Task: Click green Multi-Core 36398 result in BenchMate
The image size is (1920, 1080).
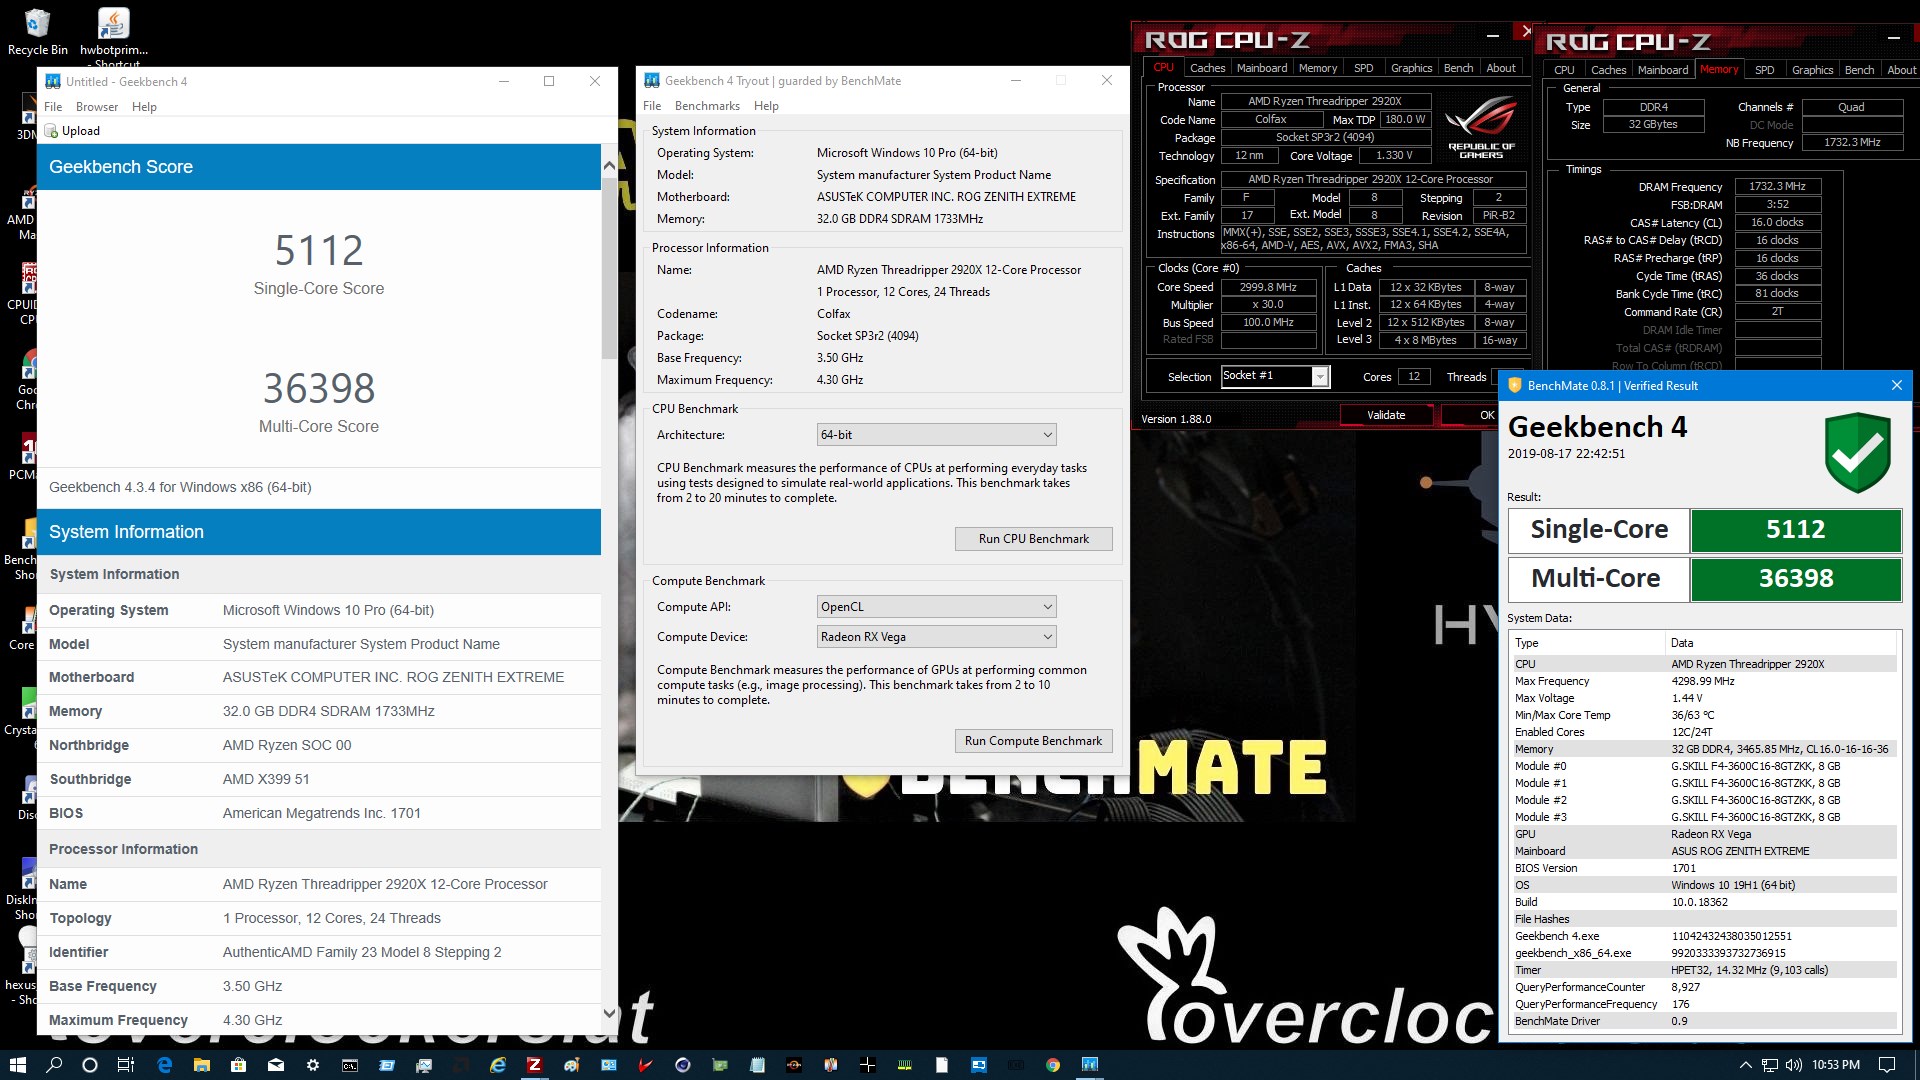Action: tap(1795, 579)
